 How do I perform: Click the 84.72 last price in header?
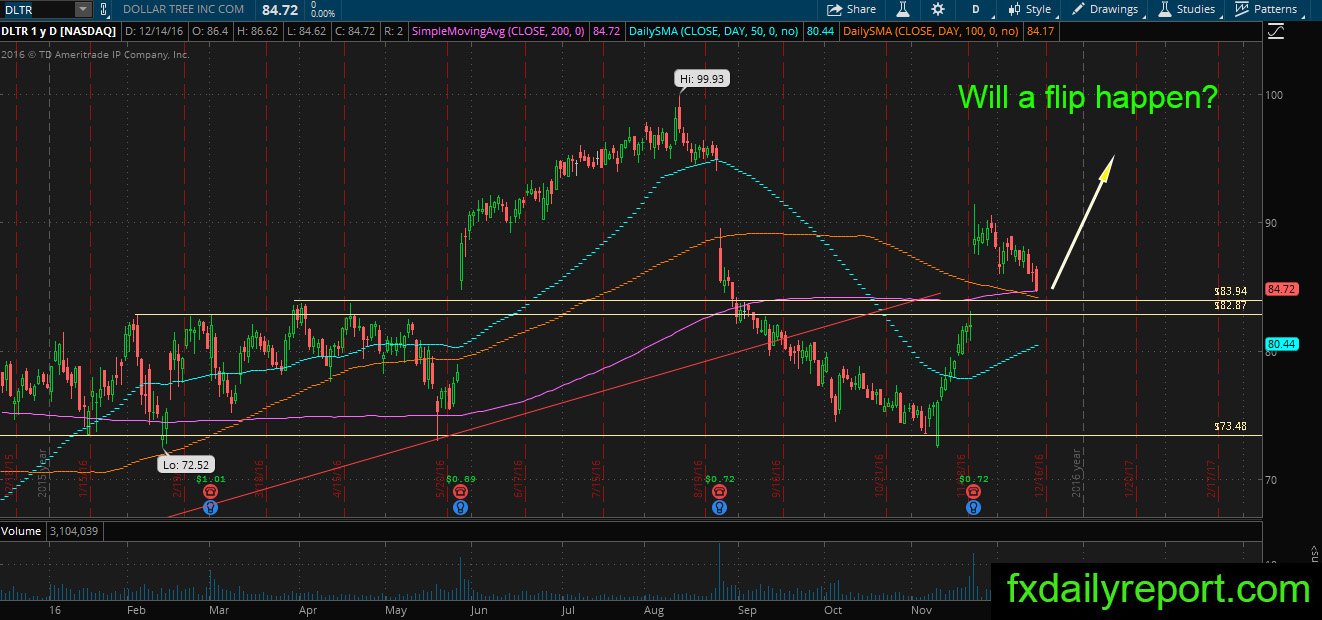(281, 9)
